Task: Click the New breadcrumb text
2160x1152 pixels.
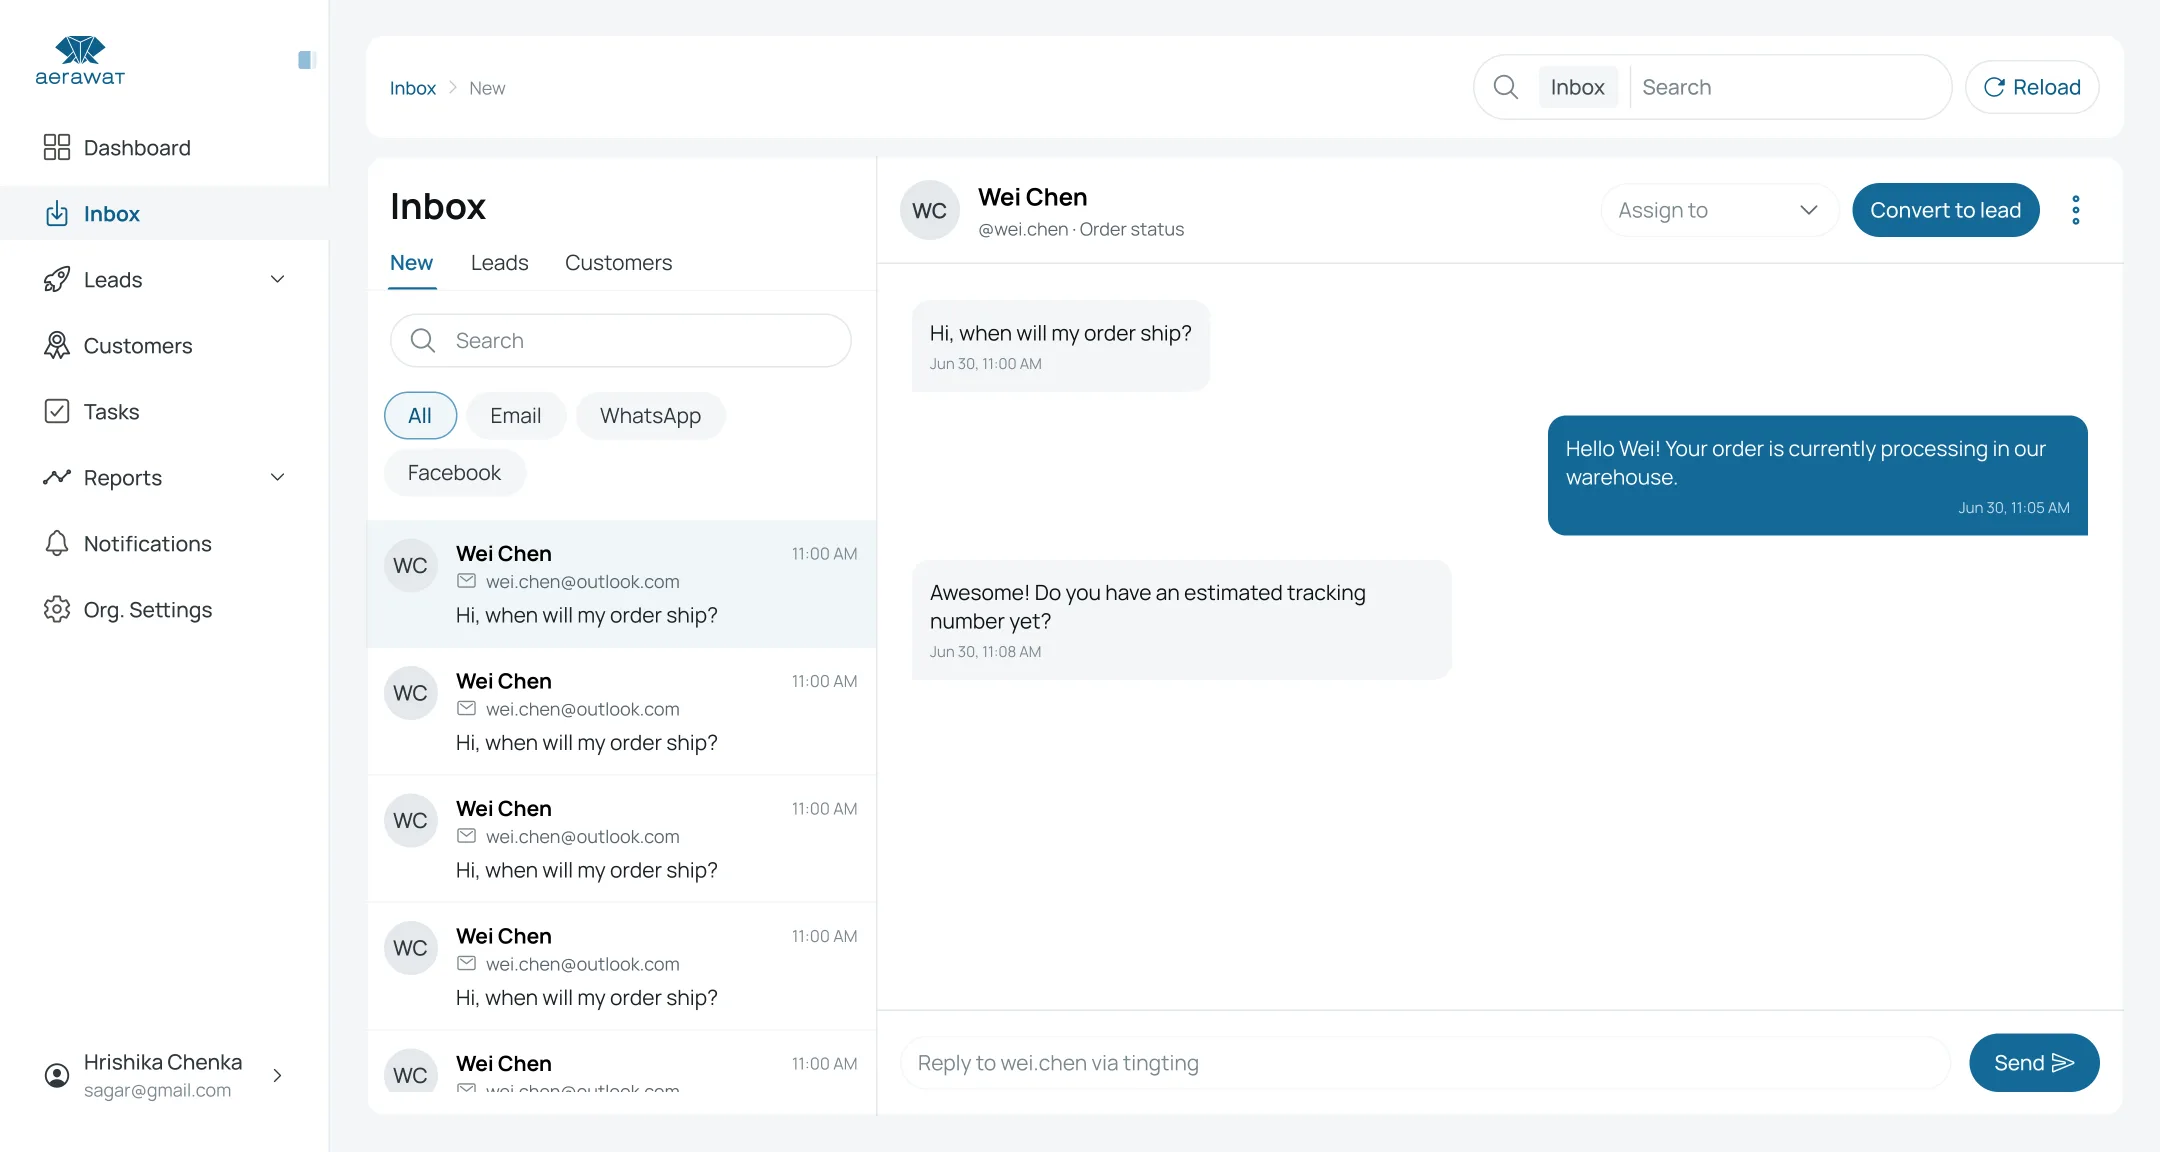Action: (x=487, y=88)
